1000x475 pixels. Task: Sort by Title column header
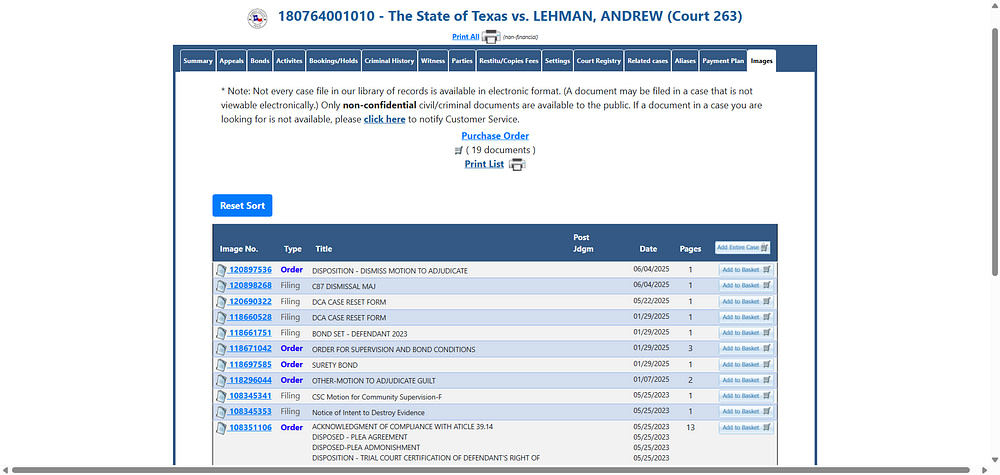tap(323, 249)
